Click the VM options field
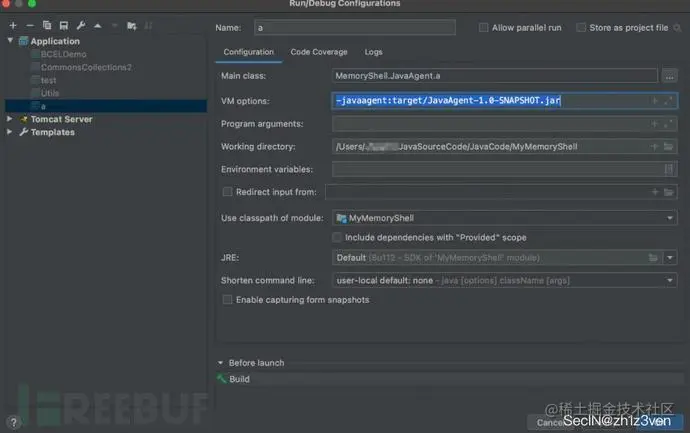 click(x=504, y=101)
